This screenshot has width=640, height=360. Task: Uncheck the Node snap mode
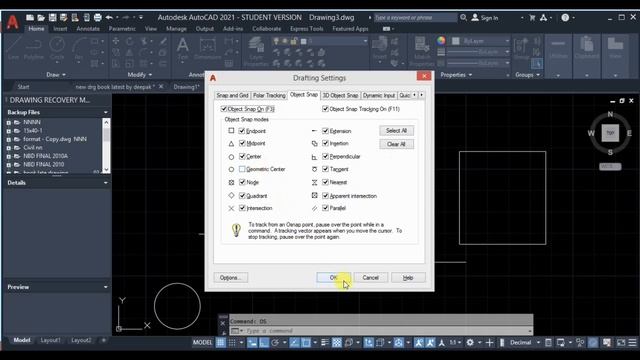tap(242, 182)
